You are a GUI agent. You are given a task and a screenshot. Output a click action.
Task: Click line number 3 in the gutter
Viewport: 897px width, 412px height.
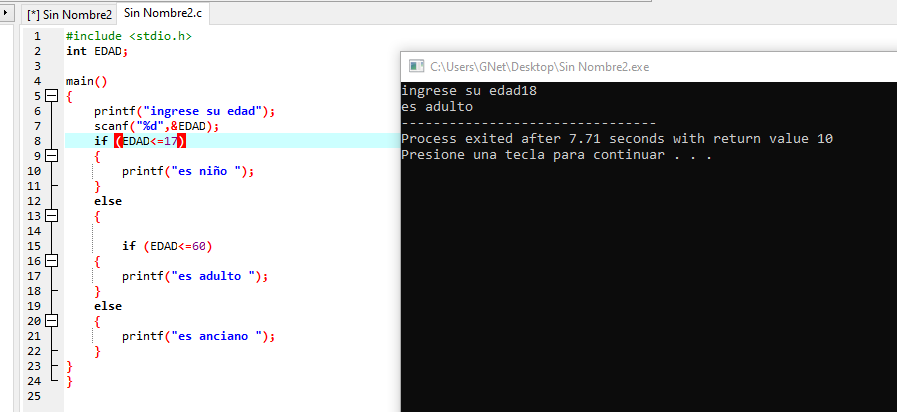click(x=37, y=66)
